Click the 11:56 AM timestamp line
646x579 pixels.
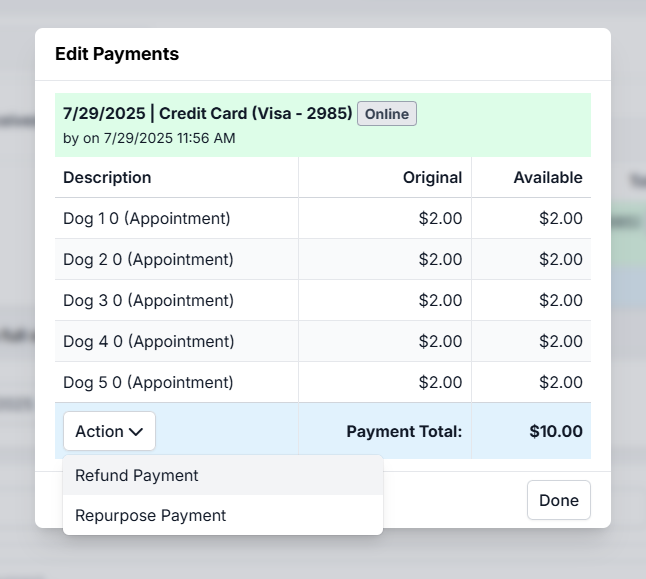tap(149, 138)
